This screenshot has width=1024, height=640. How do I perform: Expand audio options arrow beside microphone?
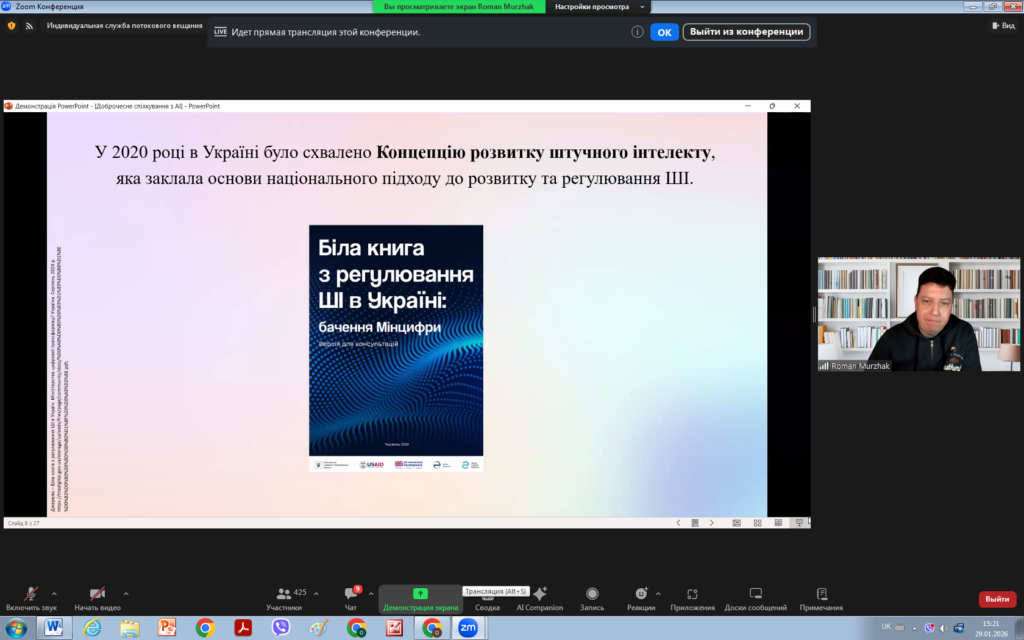tap(54, 593)
